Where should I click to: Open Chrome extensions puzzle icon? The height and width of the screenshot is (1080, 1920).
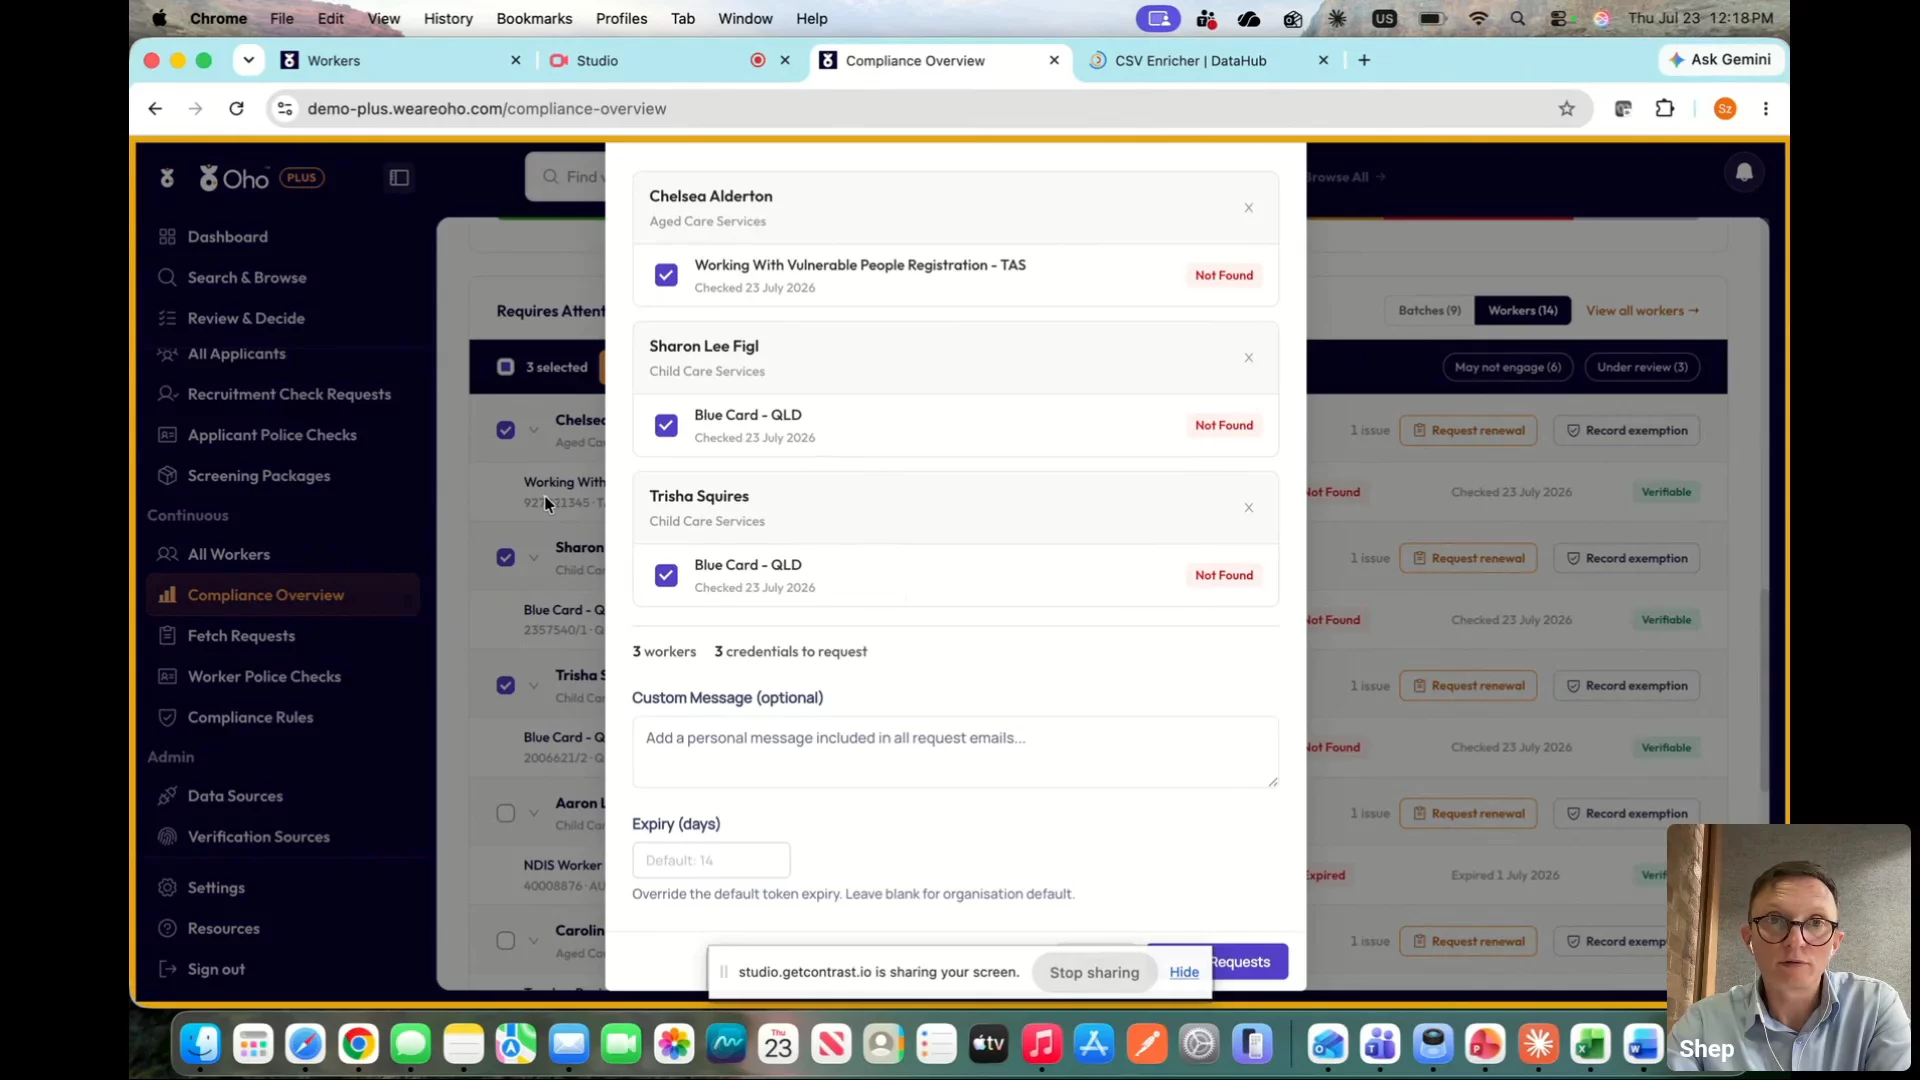click(x=1665, y=109)
